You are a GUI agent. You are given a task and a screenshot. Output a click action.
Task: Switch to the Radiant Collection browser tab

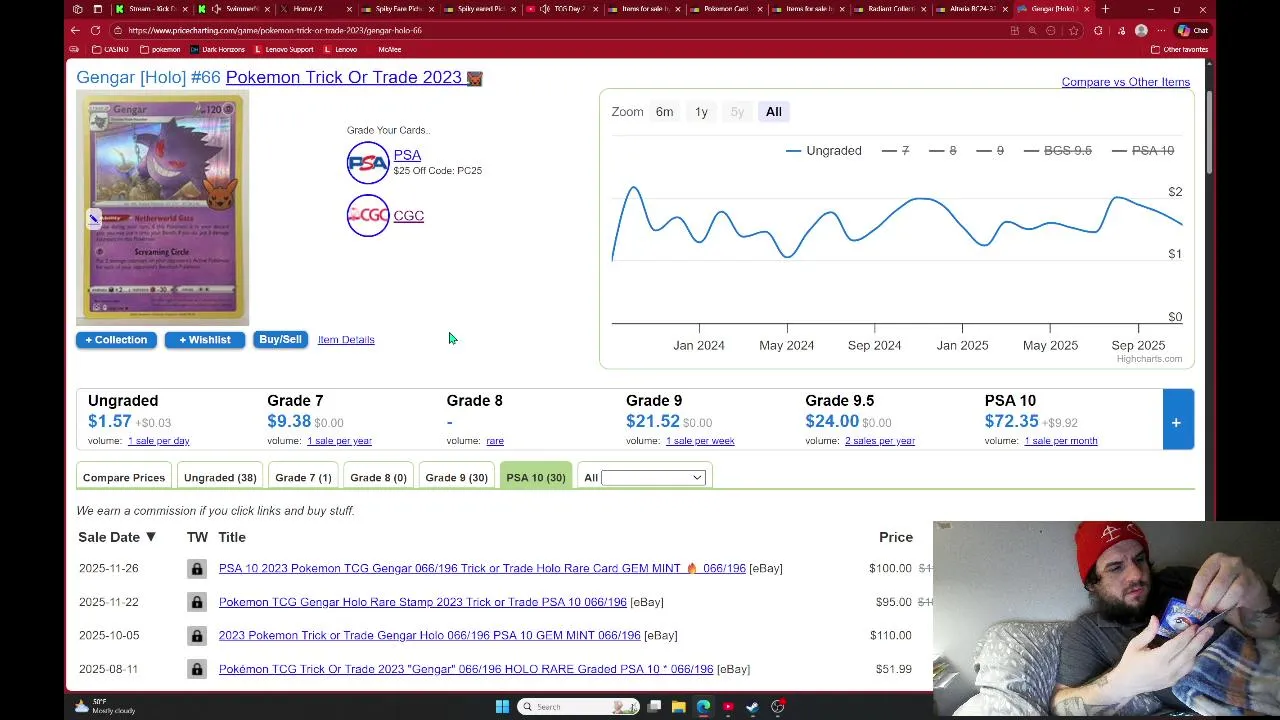tap(891, 9)
